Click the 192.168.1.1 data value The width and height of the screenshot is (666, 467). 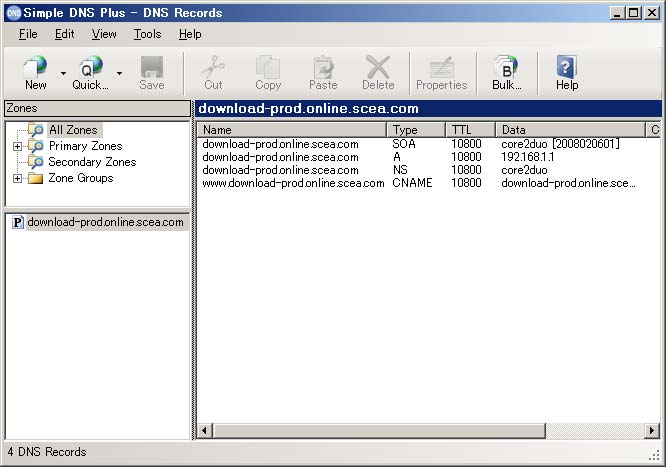coord(528,157)
